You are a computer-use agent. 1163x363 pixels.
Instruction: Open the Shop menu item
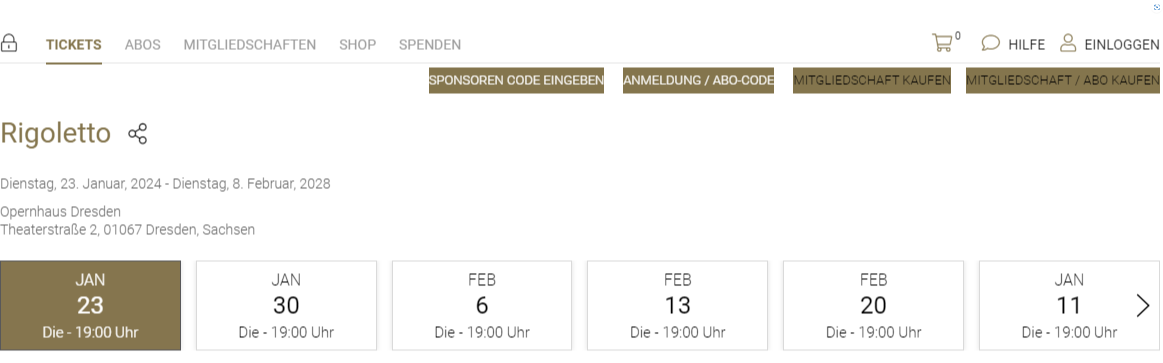click(358, 45)
